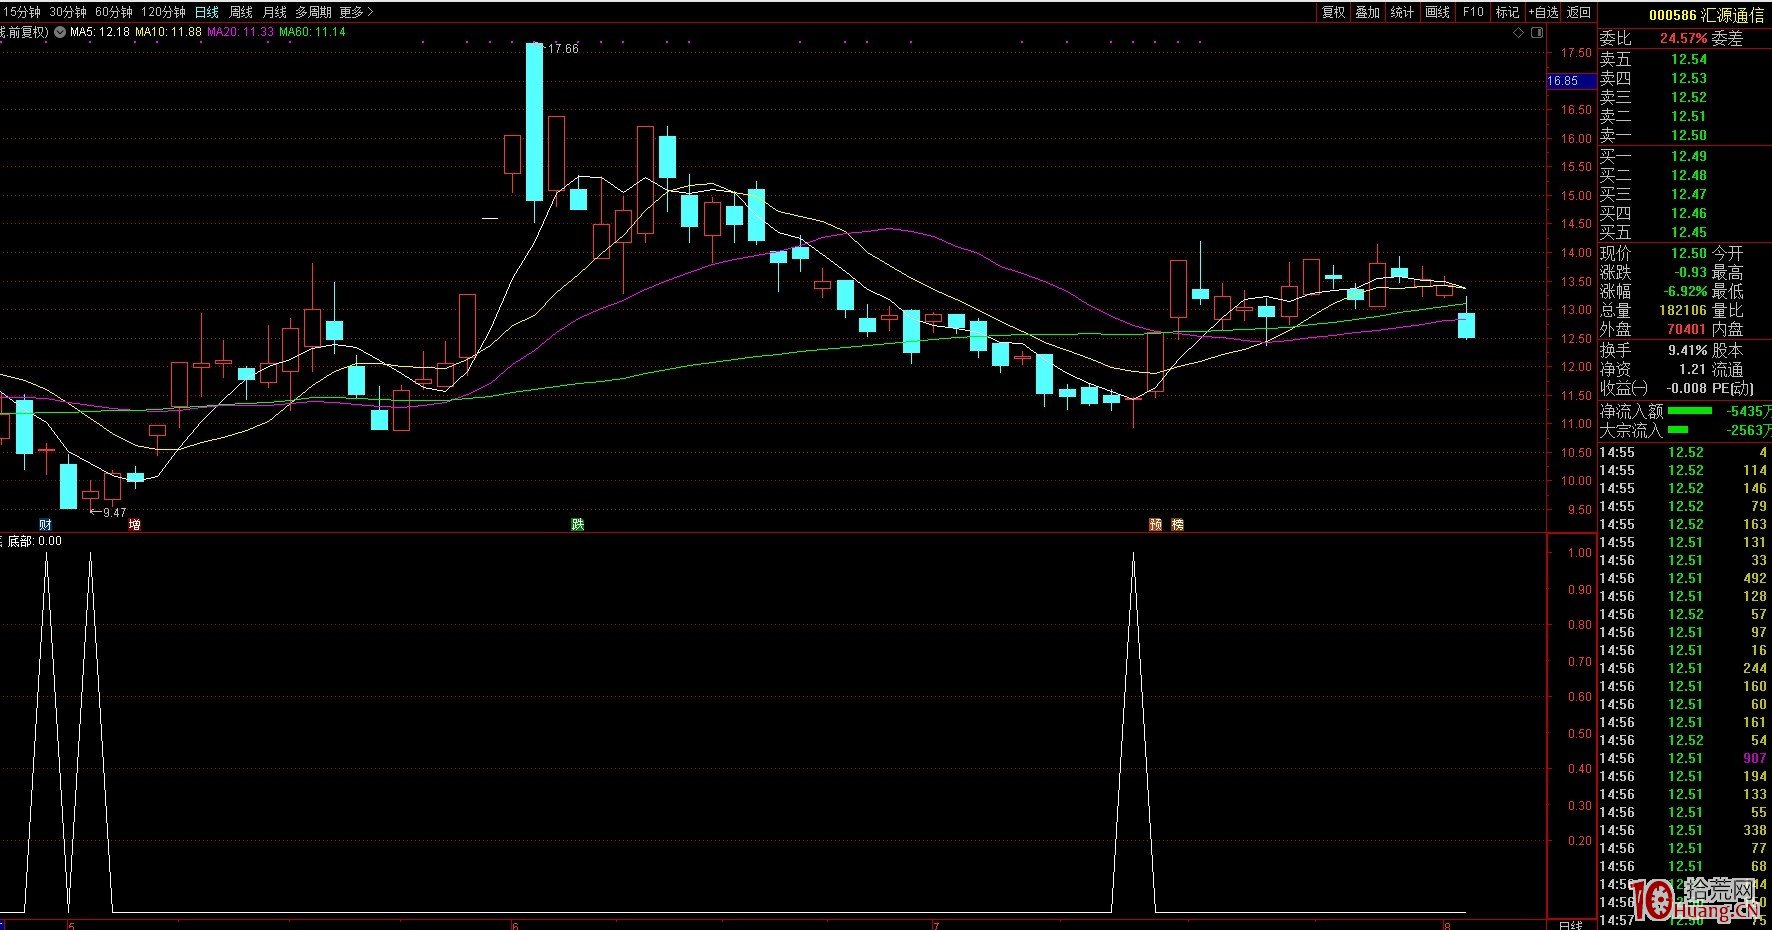Open the MA indicator settings dropdown circle

pyautogui.click(x=59, y=32)
